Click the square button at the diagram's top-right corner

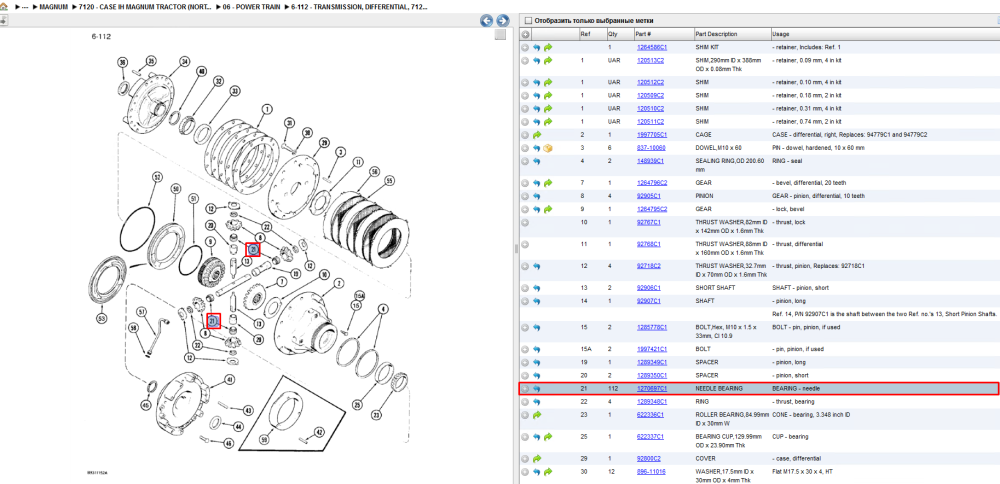[x=501, y=34]
